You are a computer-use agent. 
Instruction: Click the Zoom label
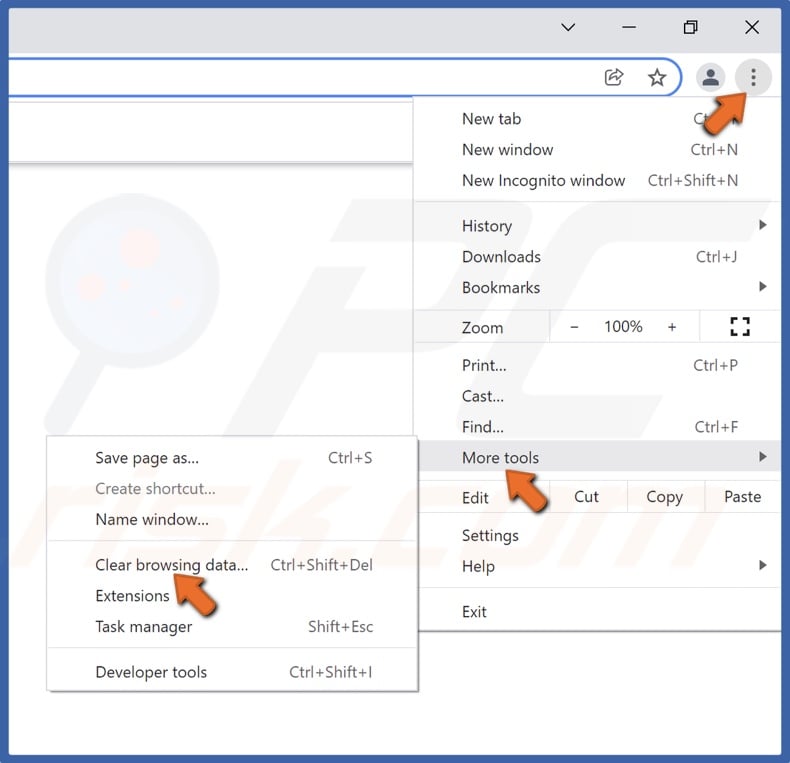pyautogui.click(x=482, y=328)
